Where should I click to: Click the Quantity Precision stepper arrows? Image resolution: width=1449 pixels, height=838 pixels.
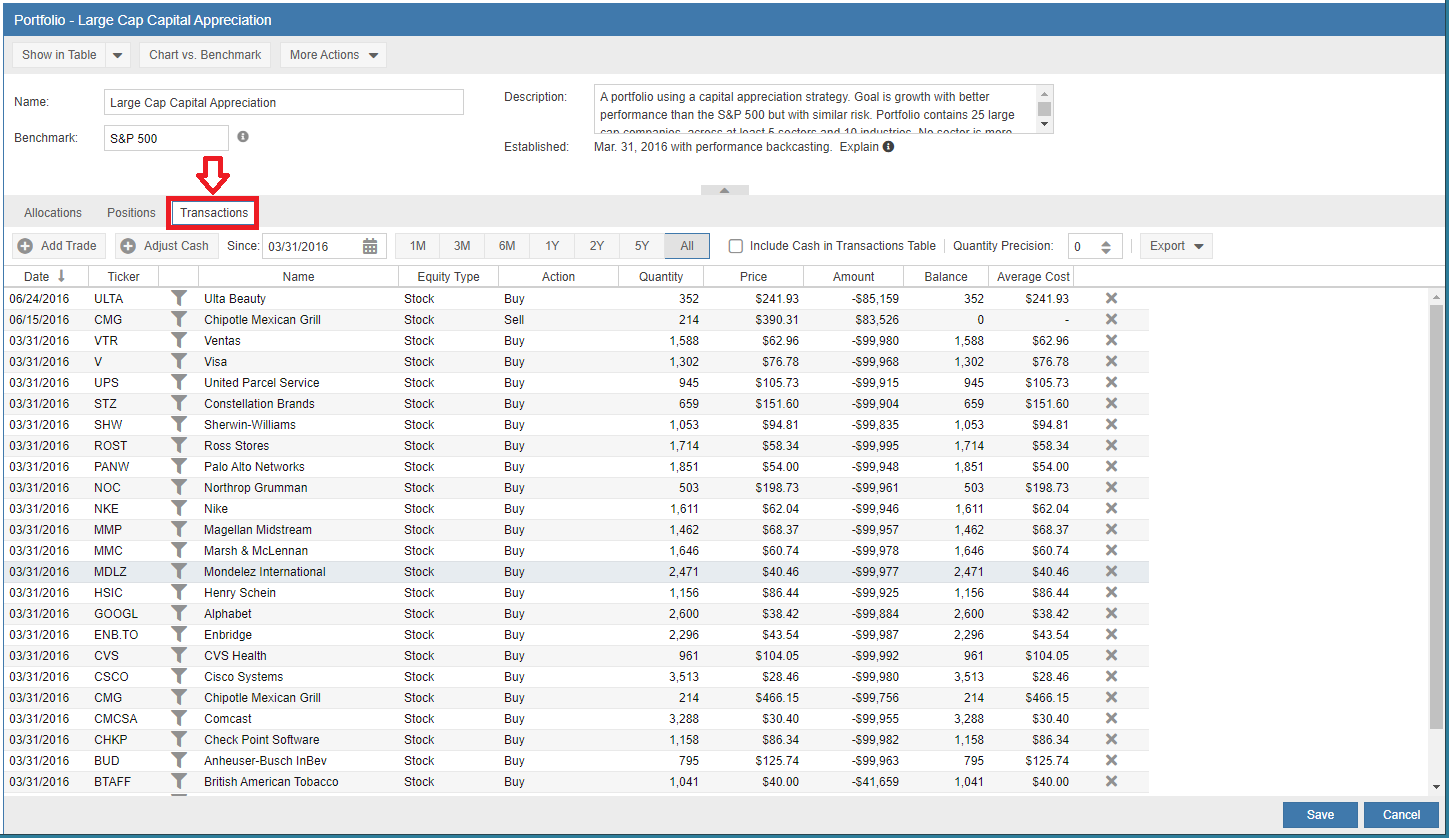[1105, 247]
